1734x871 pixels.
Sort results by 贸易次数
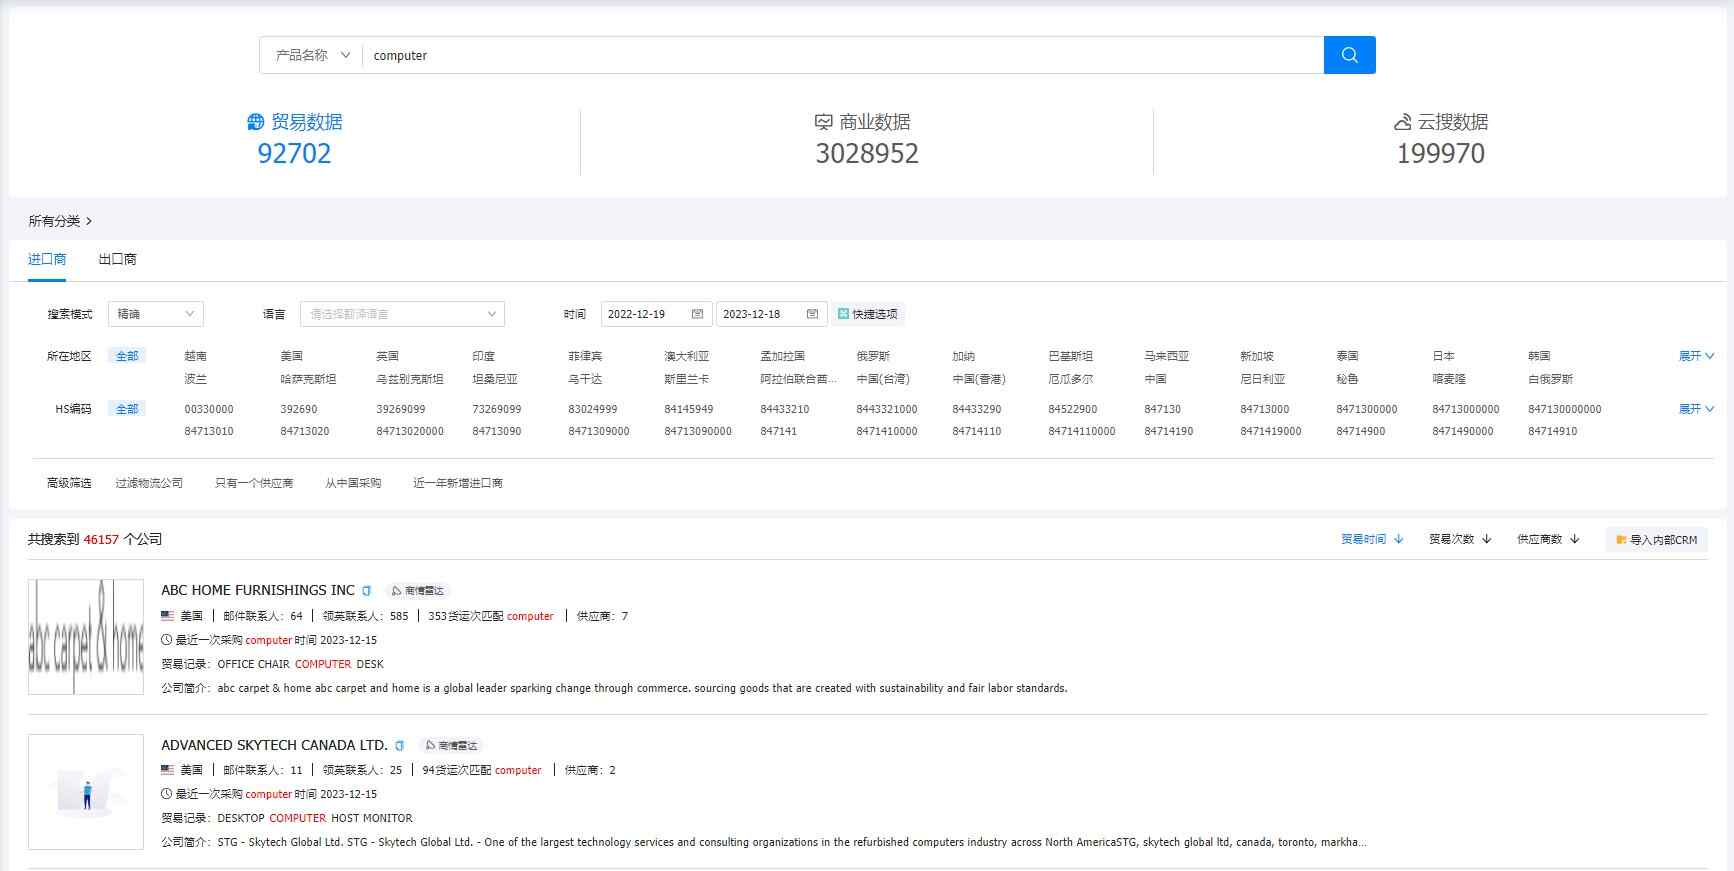pyautogui.click(x=1460, y=539)
